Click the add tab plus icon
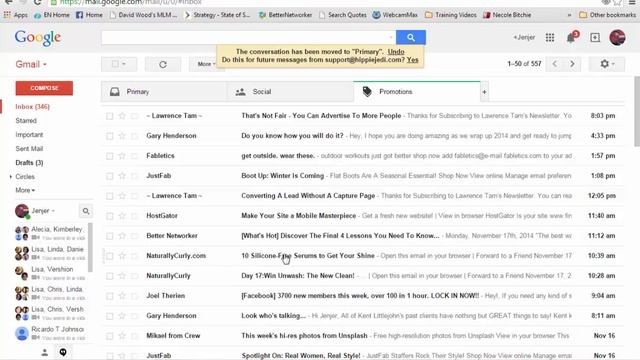640x360 pixels. tap(484, 92)
